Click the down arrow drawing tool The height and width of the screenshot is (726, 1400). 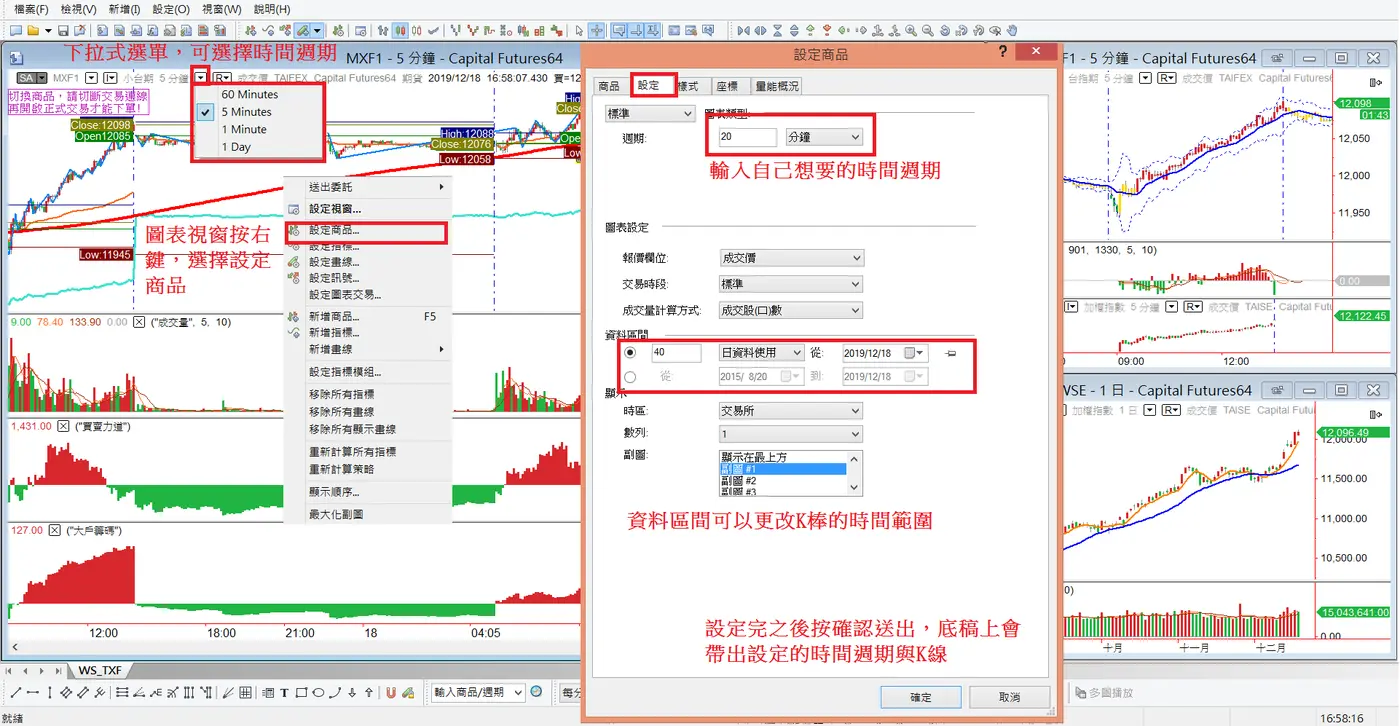[x=352, y=692]
